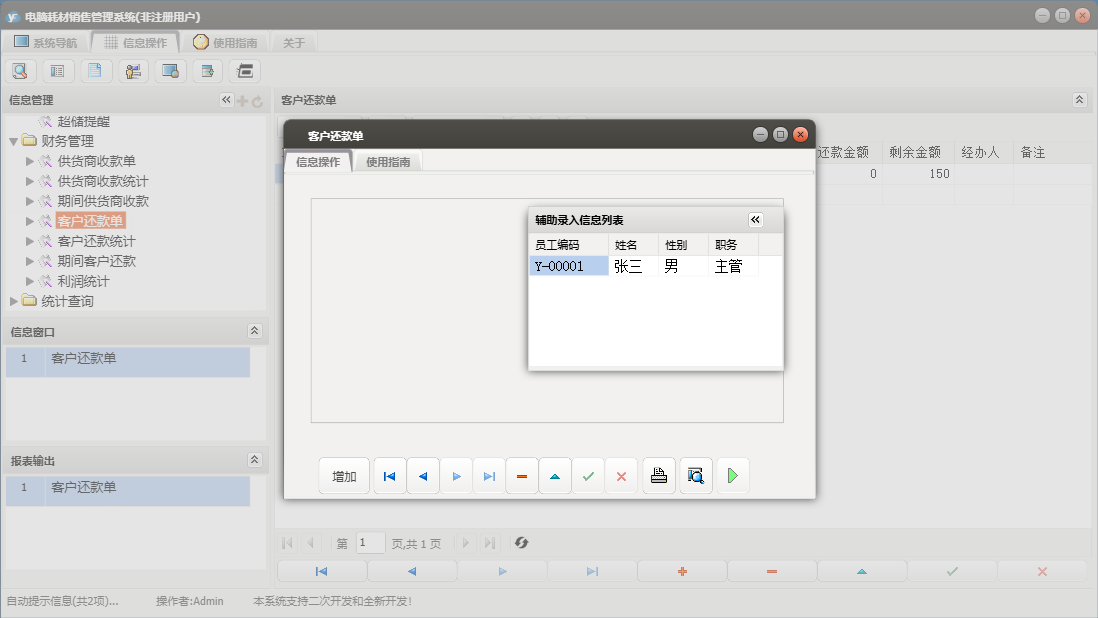Jump to first record in the dialog toolbar
This screenshot has width=1098, height=618.
[389, 477]
